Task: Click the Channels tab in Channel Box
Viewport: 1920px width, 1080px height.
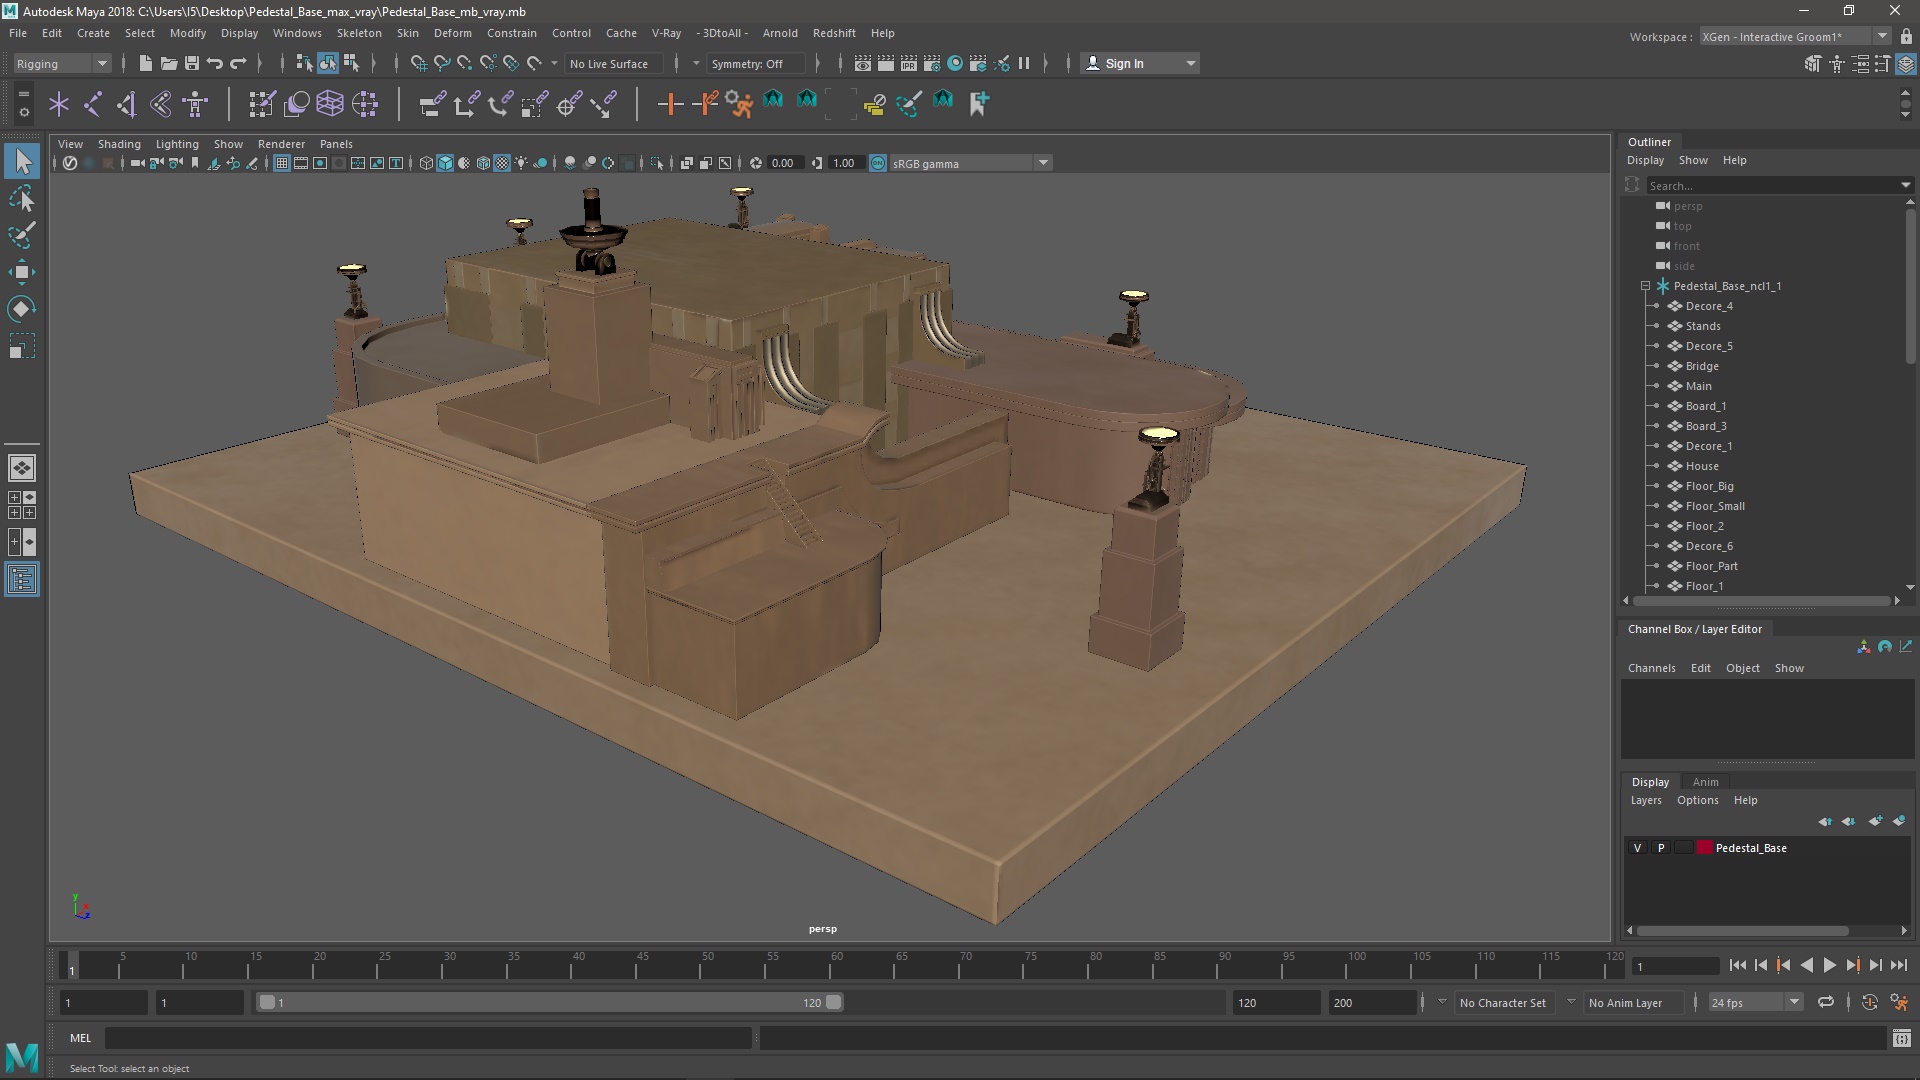Action: pyautogui.click(x=1652, y=667)
